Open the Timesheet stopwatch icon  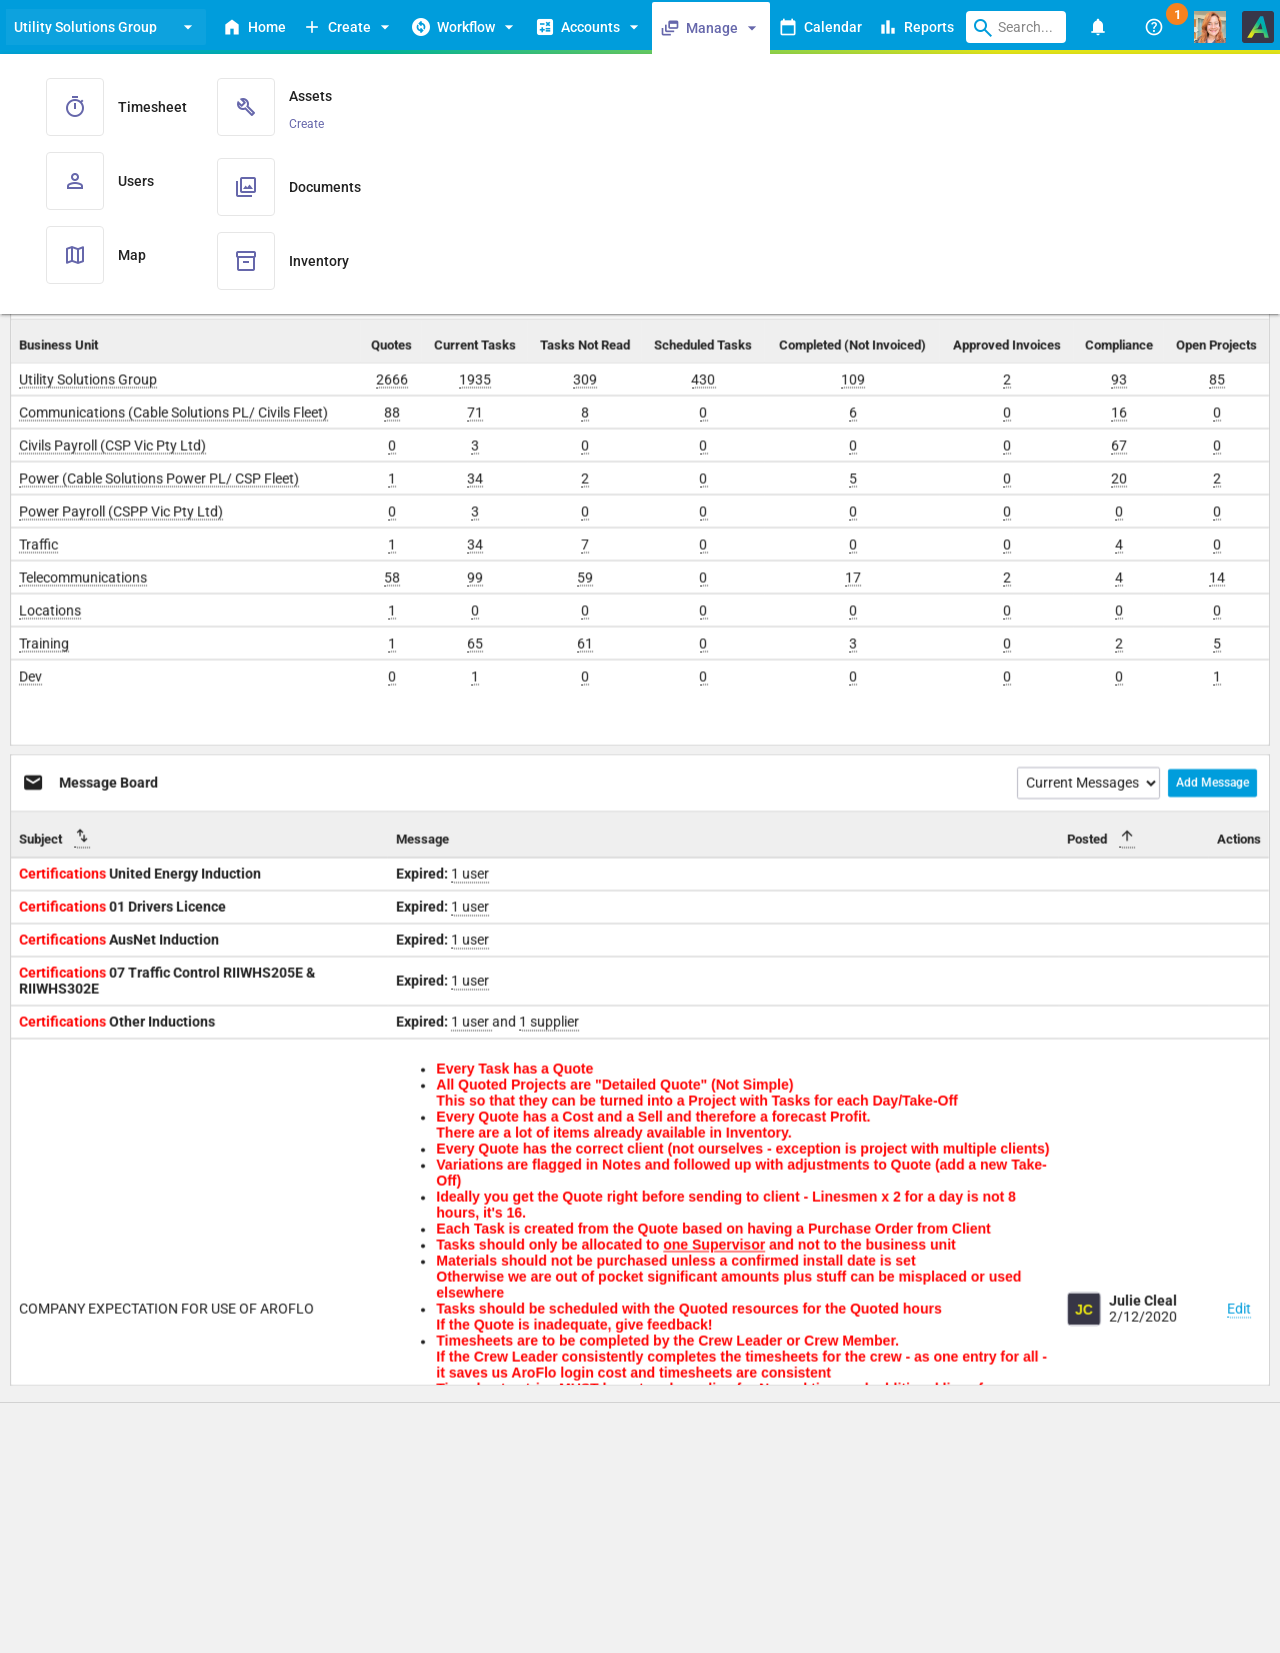(75, 107)
